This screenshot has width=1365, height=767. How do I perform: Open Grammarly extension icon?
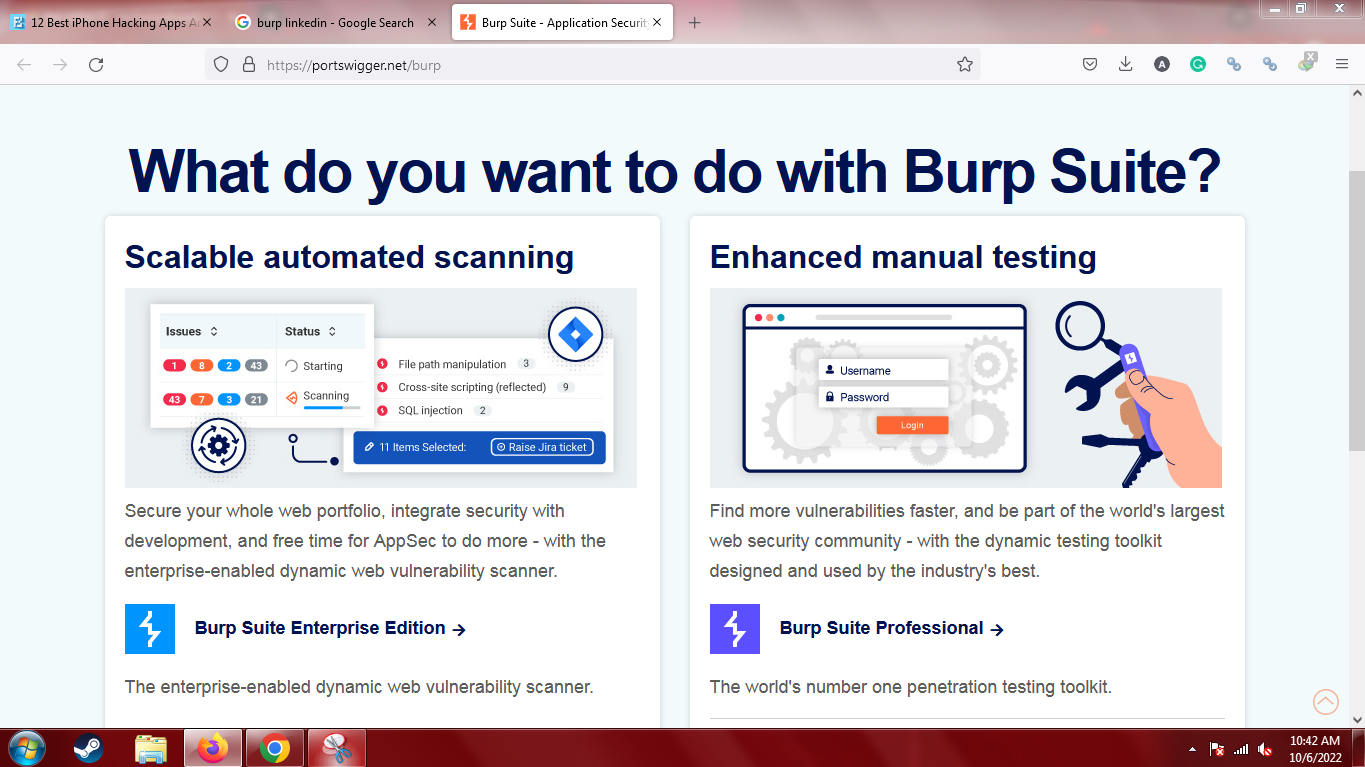pos(1197,64)
